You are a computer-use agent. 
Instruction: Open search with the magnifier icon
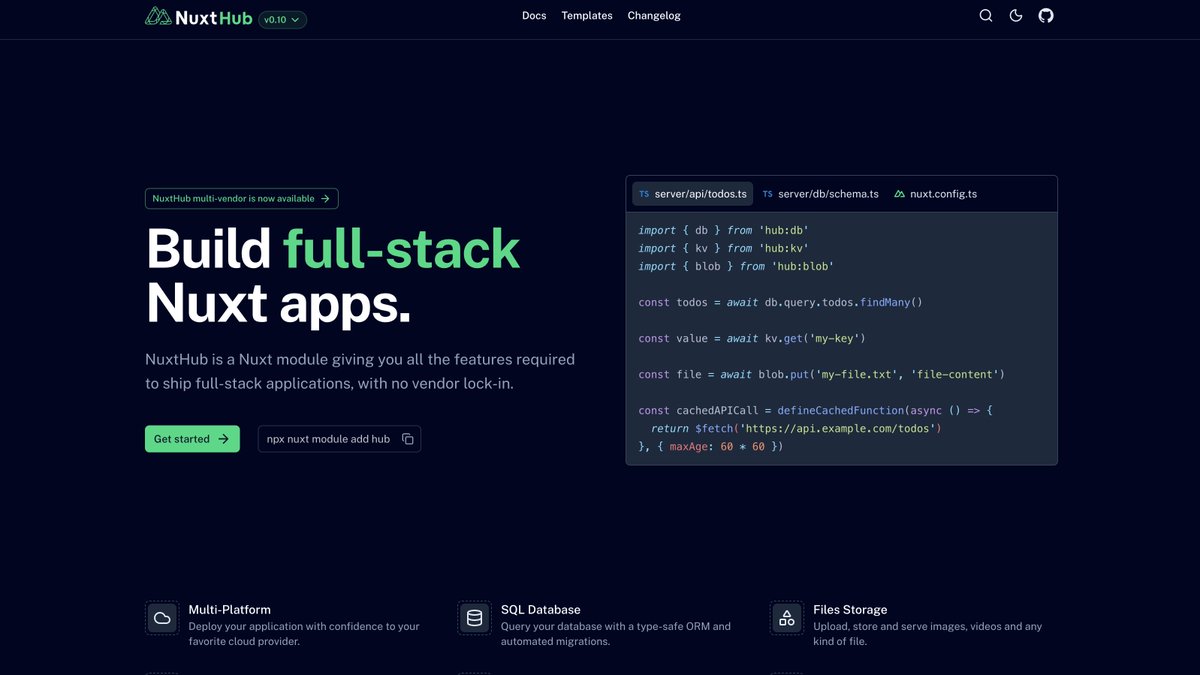[x=986, y=16]
